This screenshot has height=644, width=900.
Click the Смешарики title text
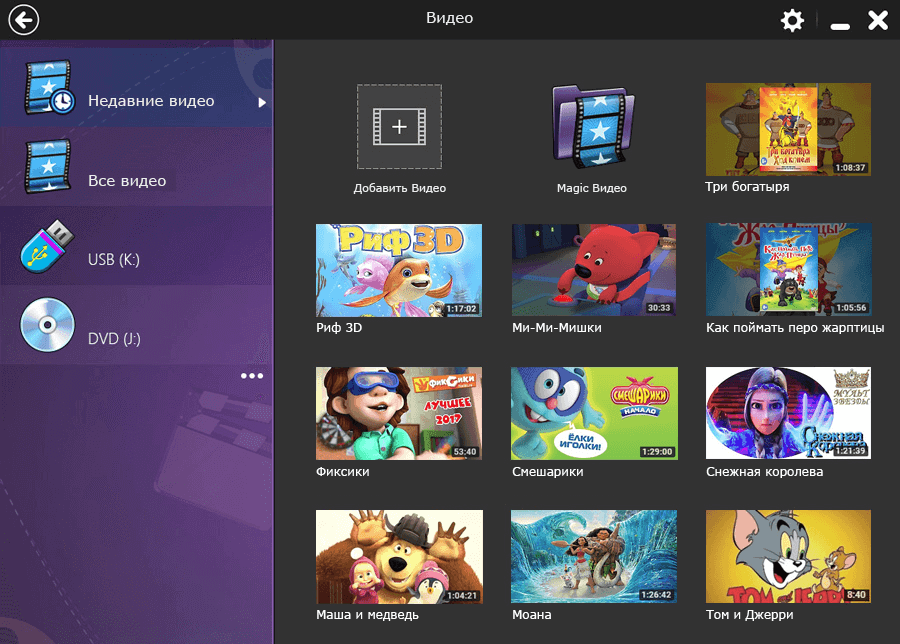(x=548, y=471)
